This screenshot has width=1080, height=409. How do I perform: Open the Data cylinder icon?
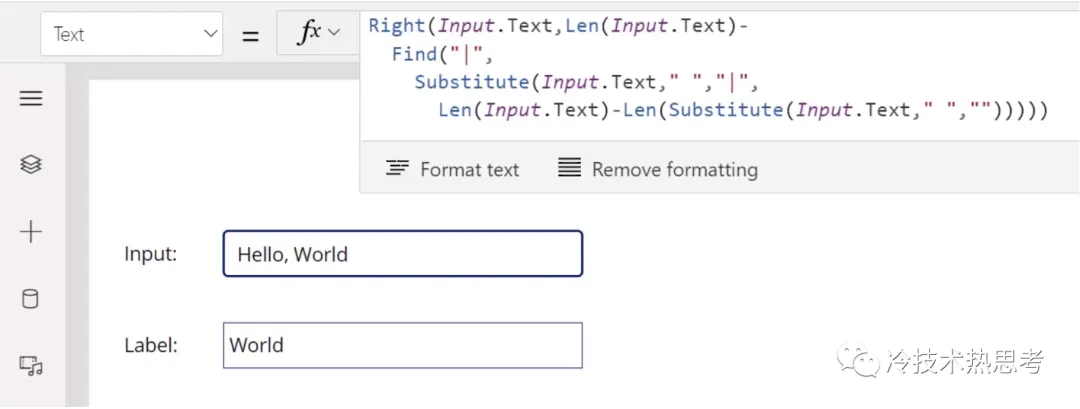(x=31, y=299)
